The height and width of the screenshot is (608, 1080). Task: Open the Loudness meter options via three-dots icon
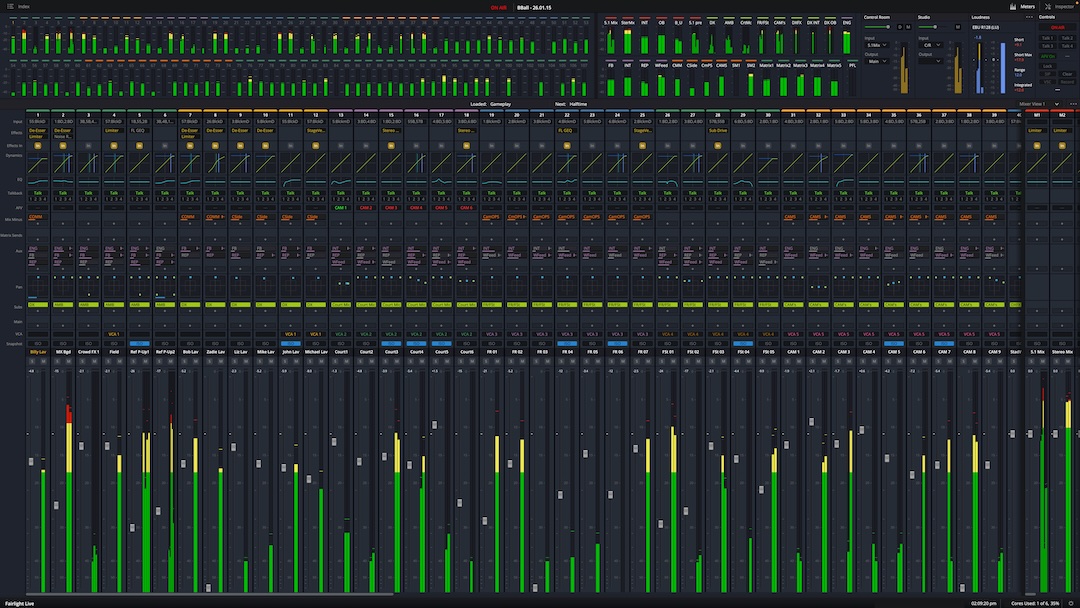tap(1028, 17)
